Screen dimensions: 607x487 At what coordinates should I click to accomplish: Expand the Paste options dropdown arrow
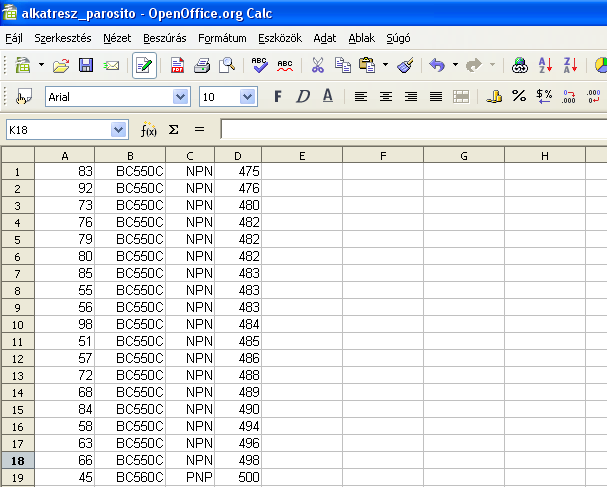point(386,65)
